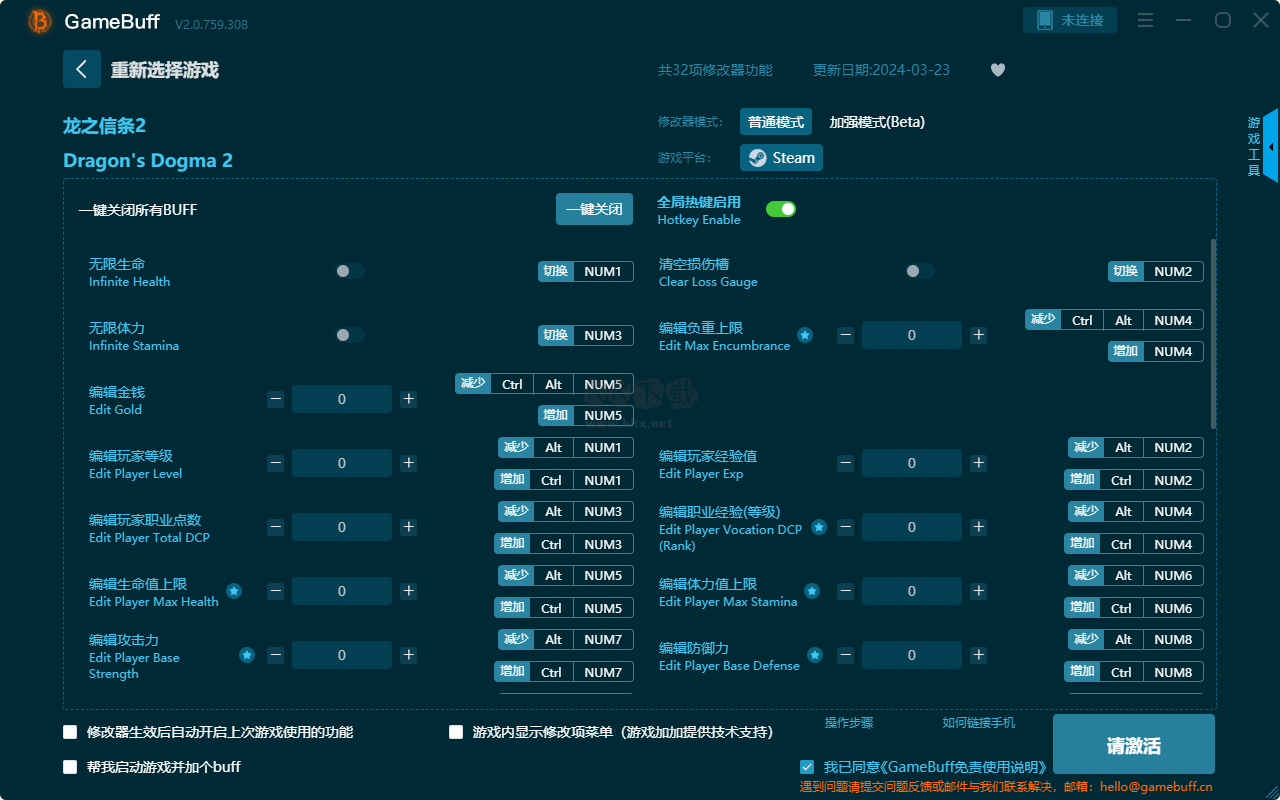Screen dimensions: 1280x800
Task: Uncheck the GameBuff disclaimer agreement checkbox
Action: [807, 767]
